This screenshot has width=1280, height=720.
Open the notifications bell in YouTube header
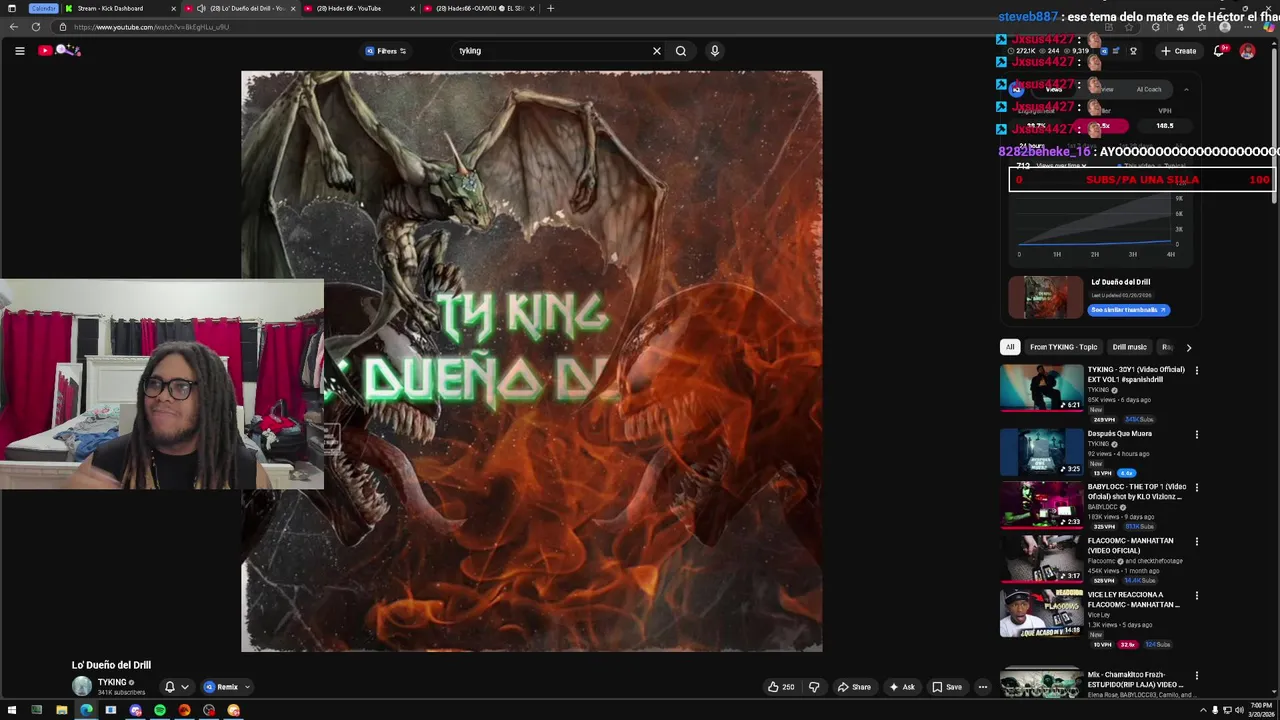[1219, 51]
